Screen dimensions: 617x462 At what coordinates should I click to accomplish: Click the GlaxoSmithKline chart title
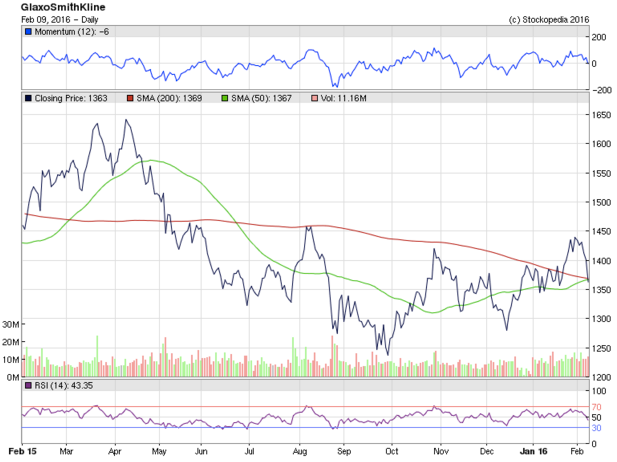[63, 7]
